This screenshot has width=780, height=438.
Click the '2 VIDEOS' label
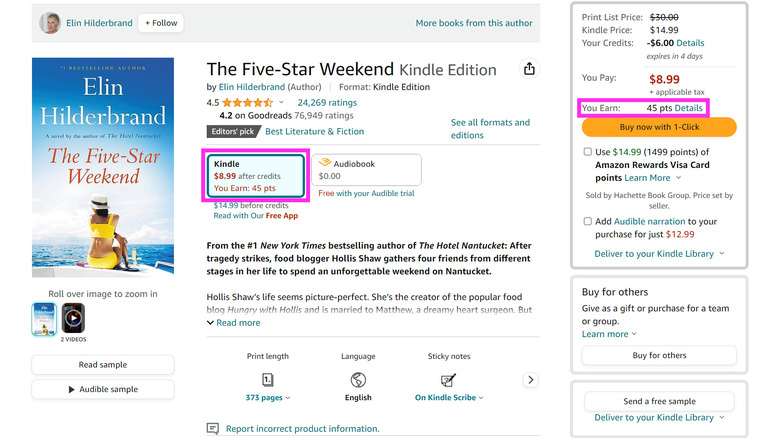[73, 339]
